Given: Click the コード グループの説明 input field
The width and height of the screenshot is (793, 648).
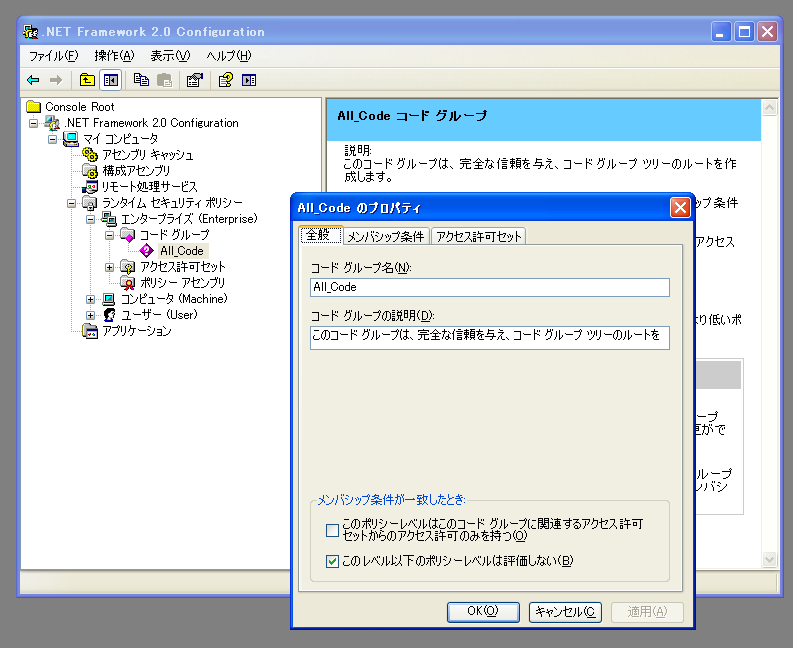Looking at the screenshot, I should coord(490,337).
